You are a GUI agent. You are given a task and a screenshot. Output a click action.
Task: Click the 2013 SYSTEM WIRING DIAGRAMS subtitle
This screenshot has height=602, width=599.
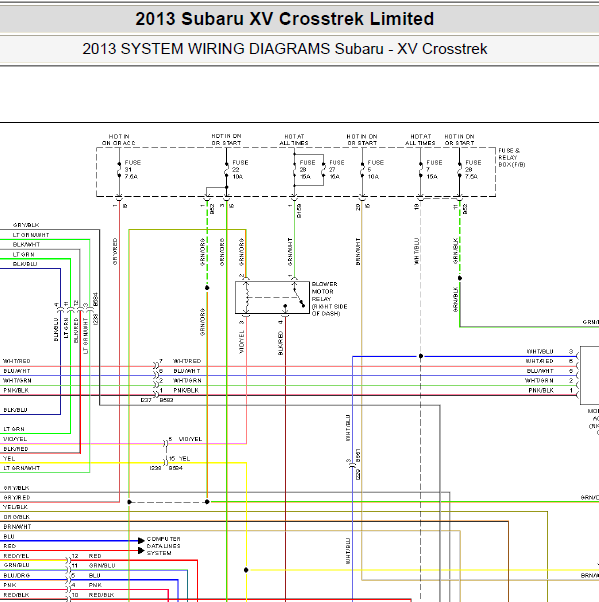(285, 49)
